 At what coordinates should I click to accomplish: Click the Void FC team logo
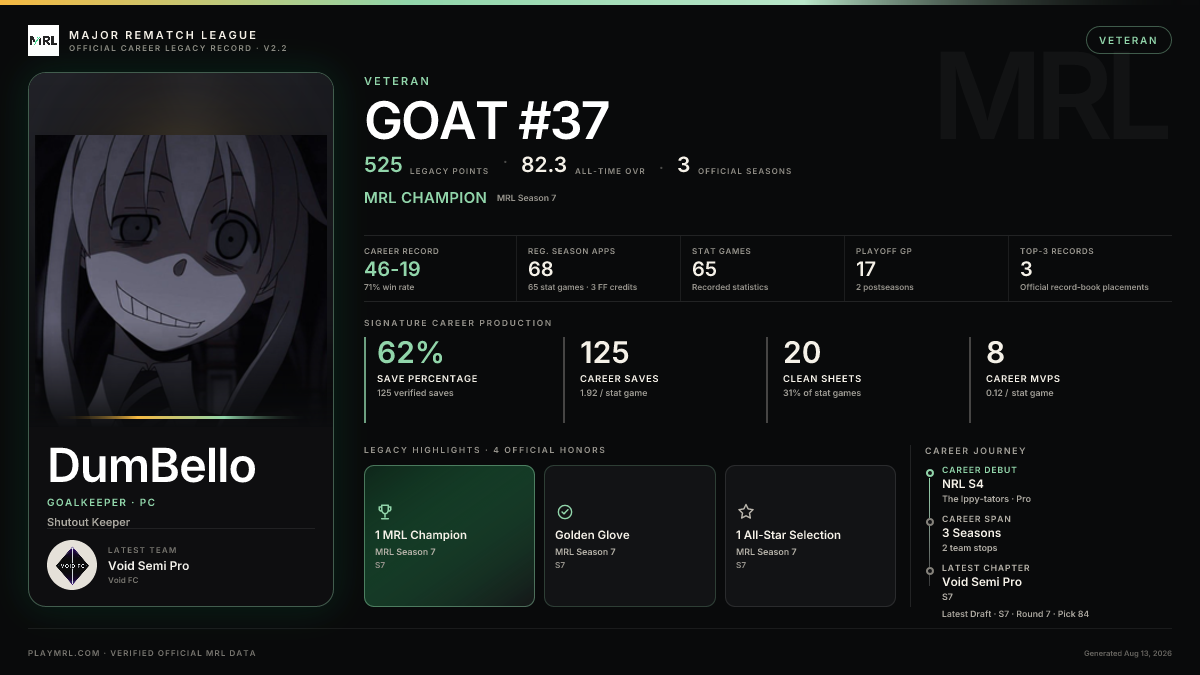tap(72, 565)
